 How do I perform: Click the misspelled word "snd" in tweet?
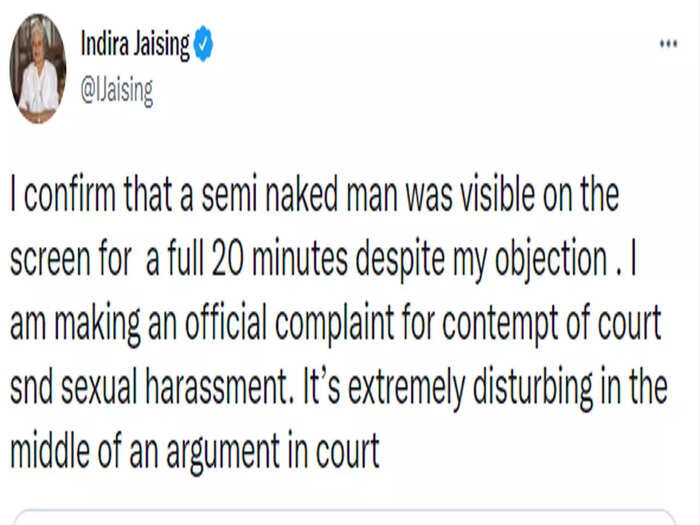(31, 387)
